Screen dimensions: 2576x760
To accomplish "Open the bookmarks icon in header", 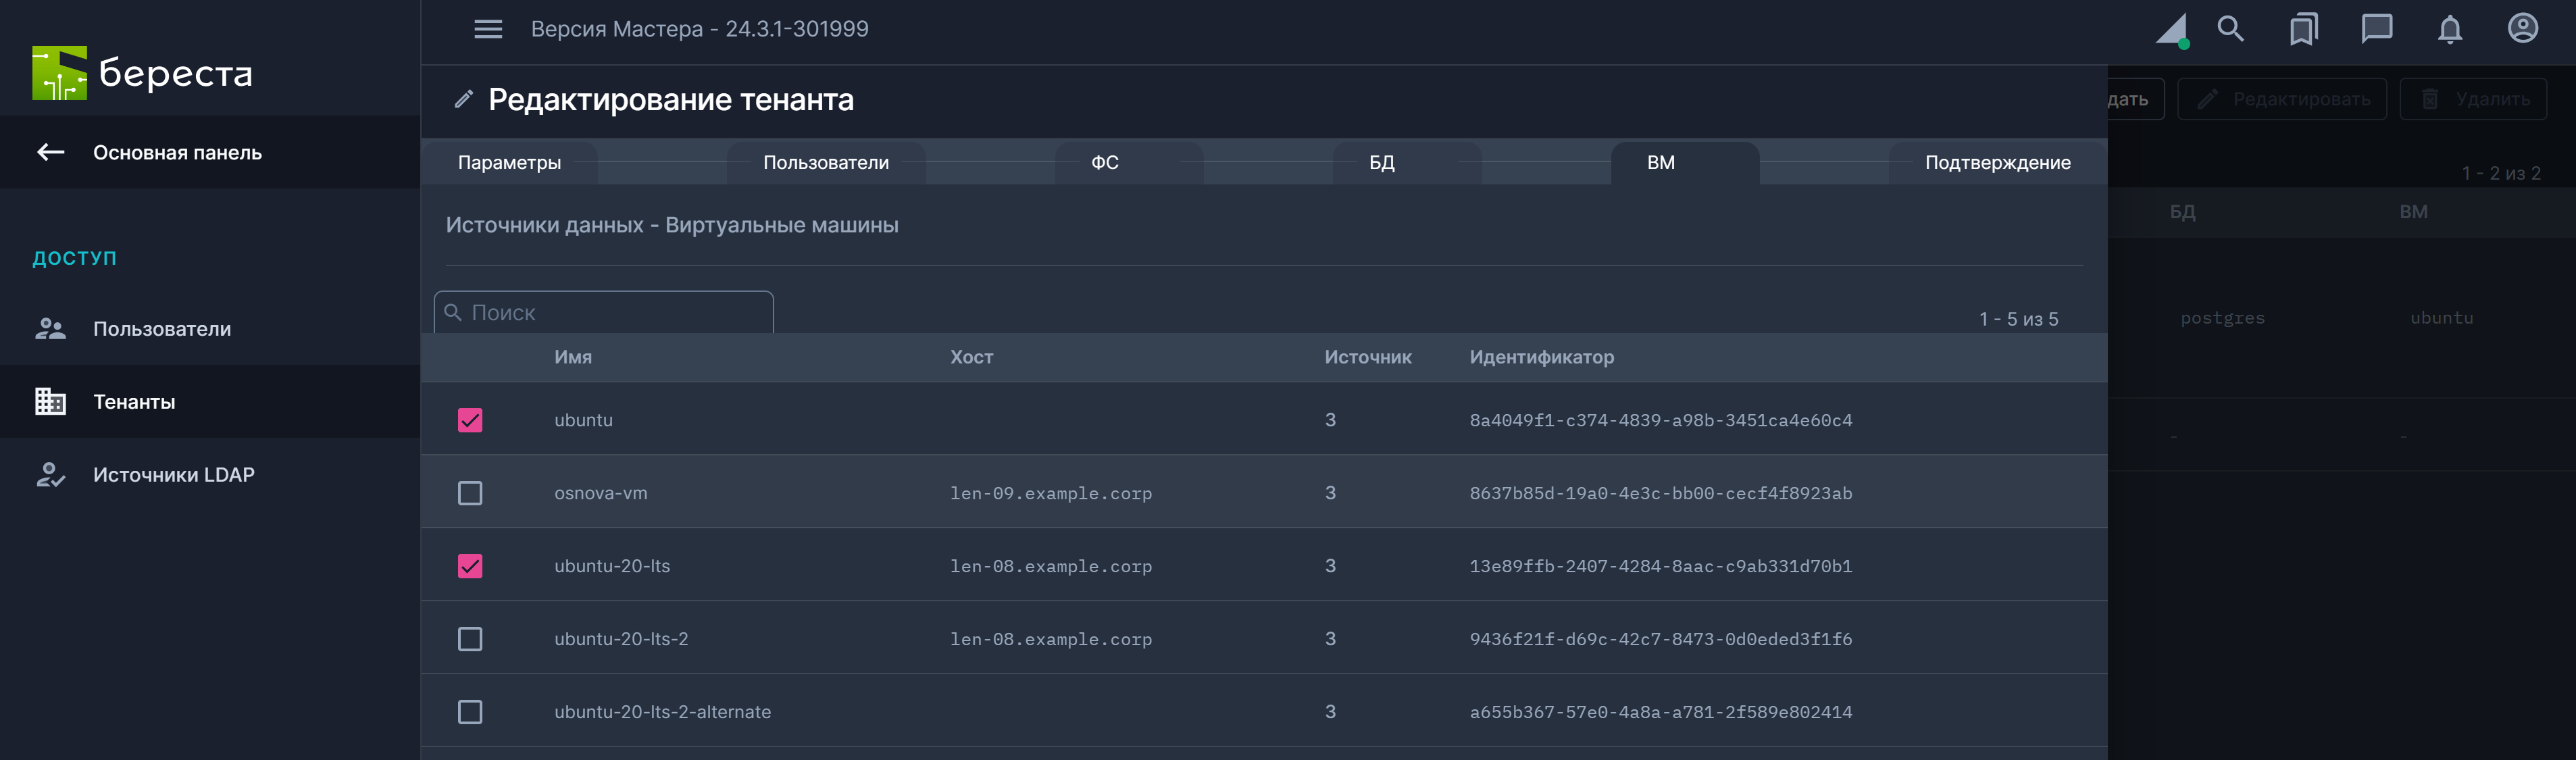I will click(x=2303, y=29).
